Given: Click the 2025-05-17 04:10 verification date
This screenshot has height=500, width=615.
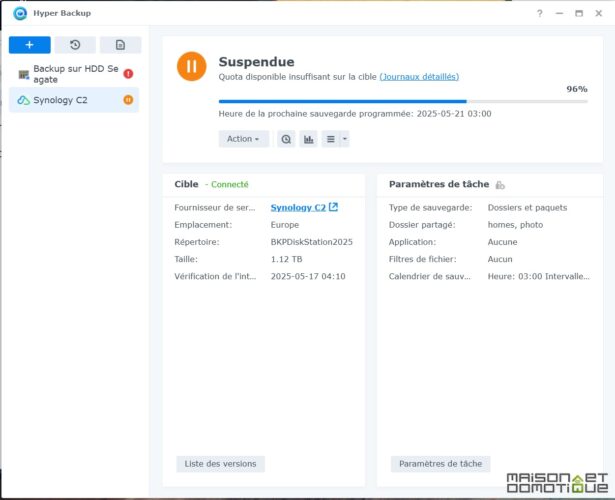Looking at the screenshot, I should [x=308, y=276].
